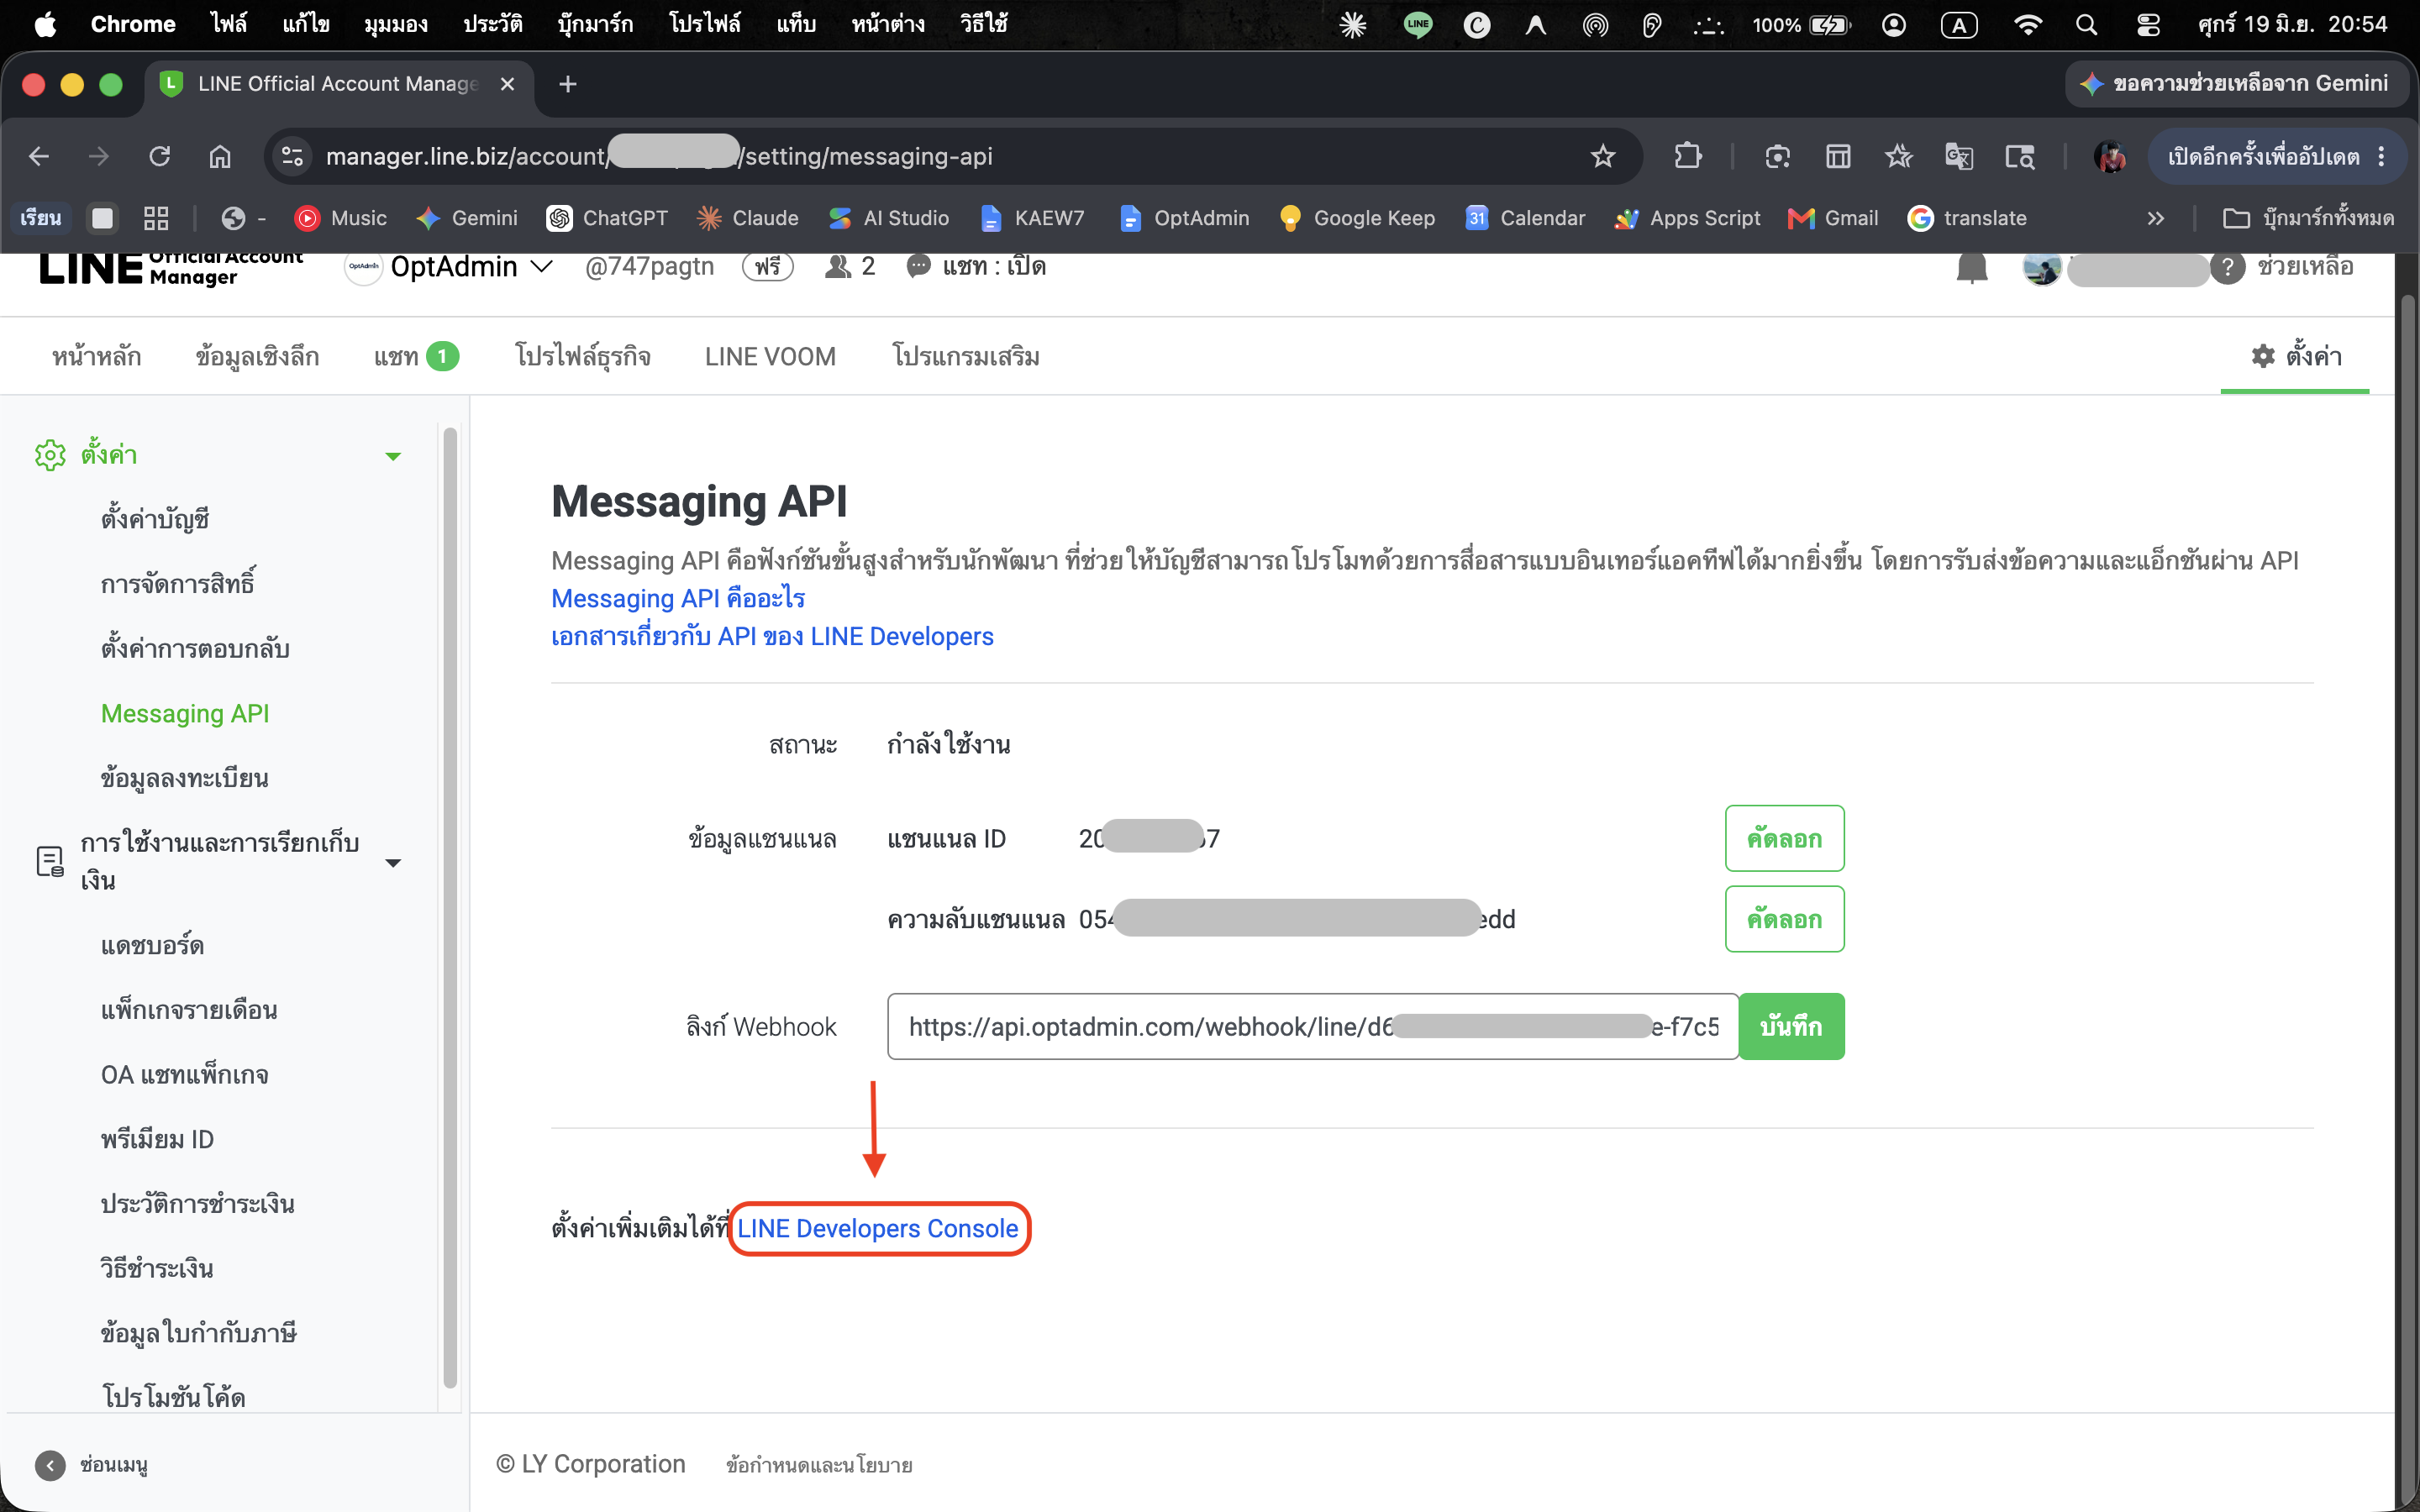Open the AI Studio bookmark
Image resolution: width=2420 pixels, height=1512 pixels.
tap(889, 218)
